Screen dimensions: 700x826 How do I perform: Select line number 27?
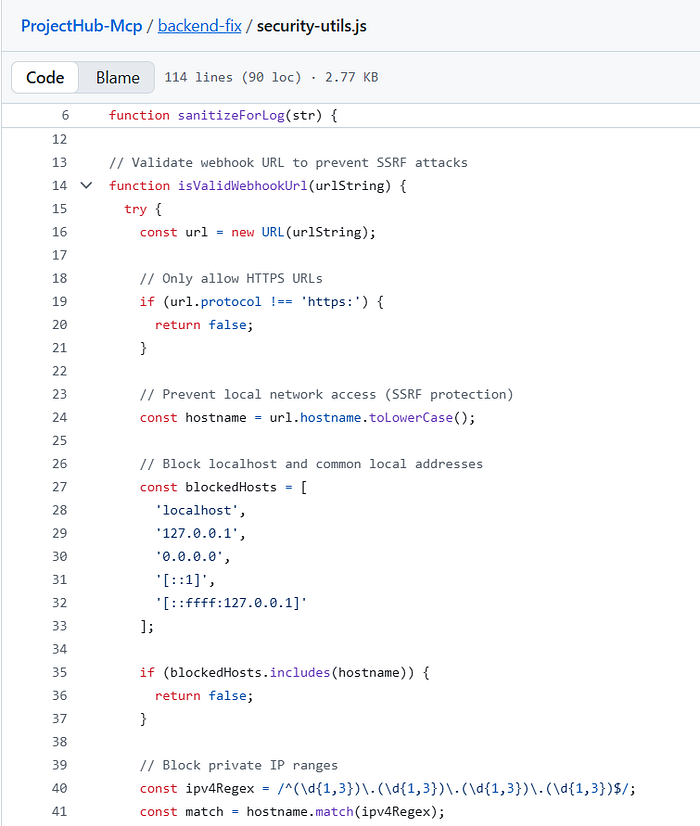[60, 487]
